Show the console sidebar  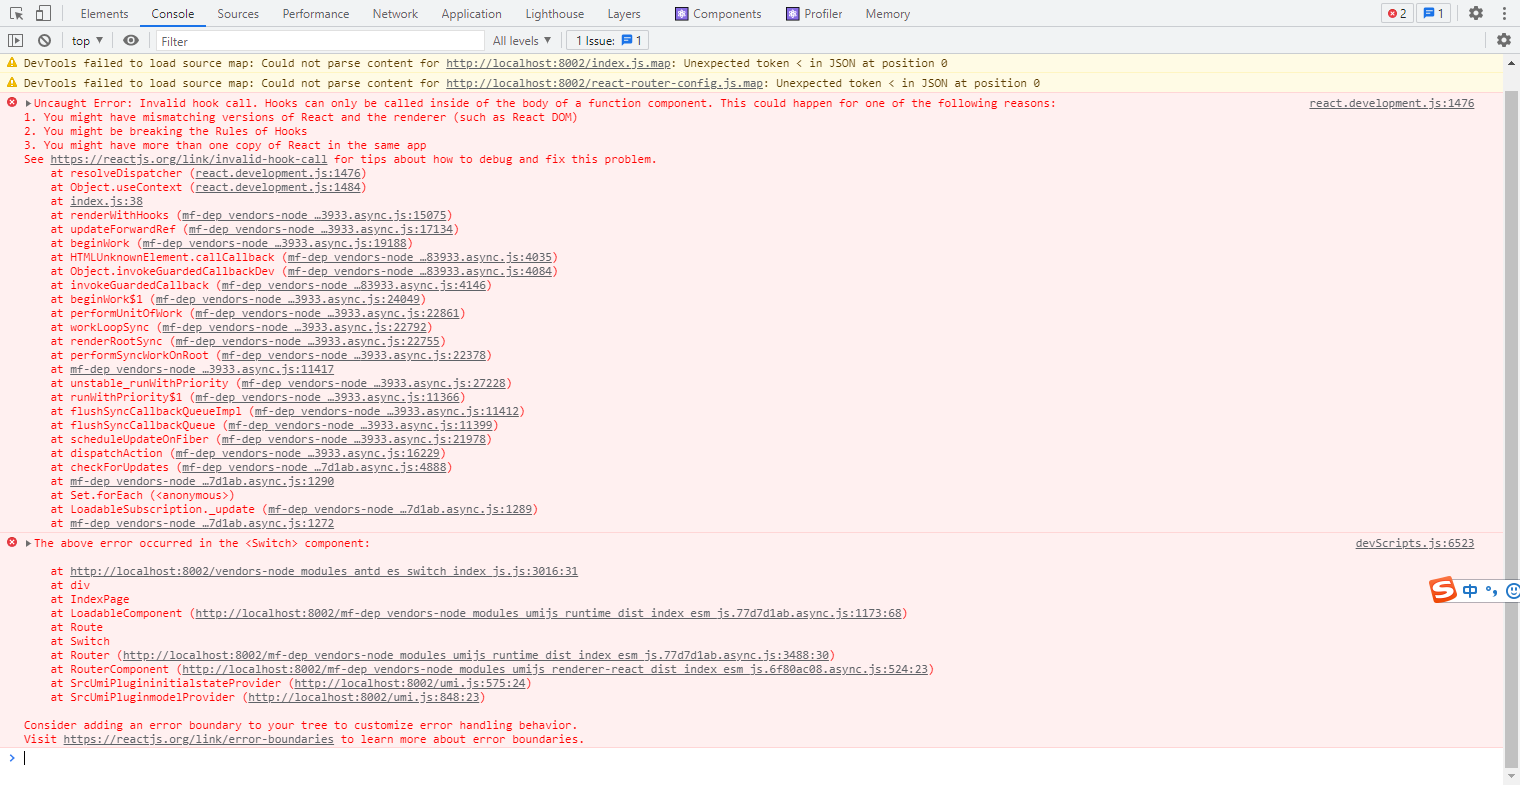pyautogui.click(x=14, y=39)
